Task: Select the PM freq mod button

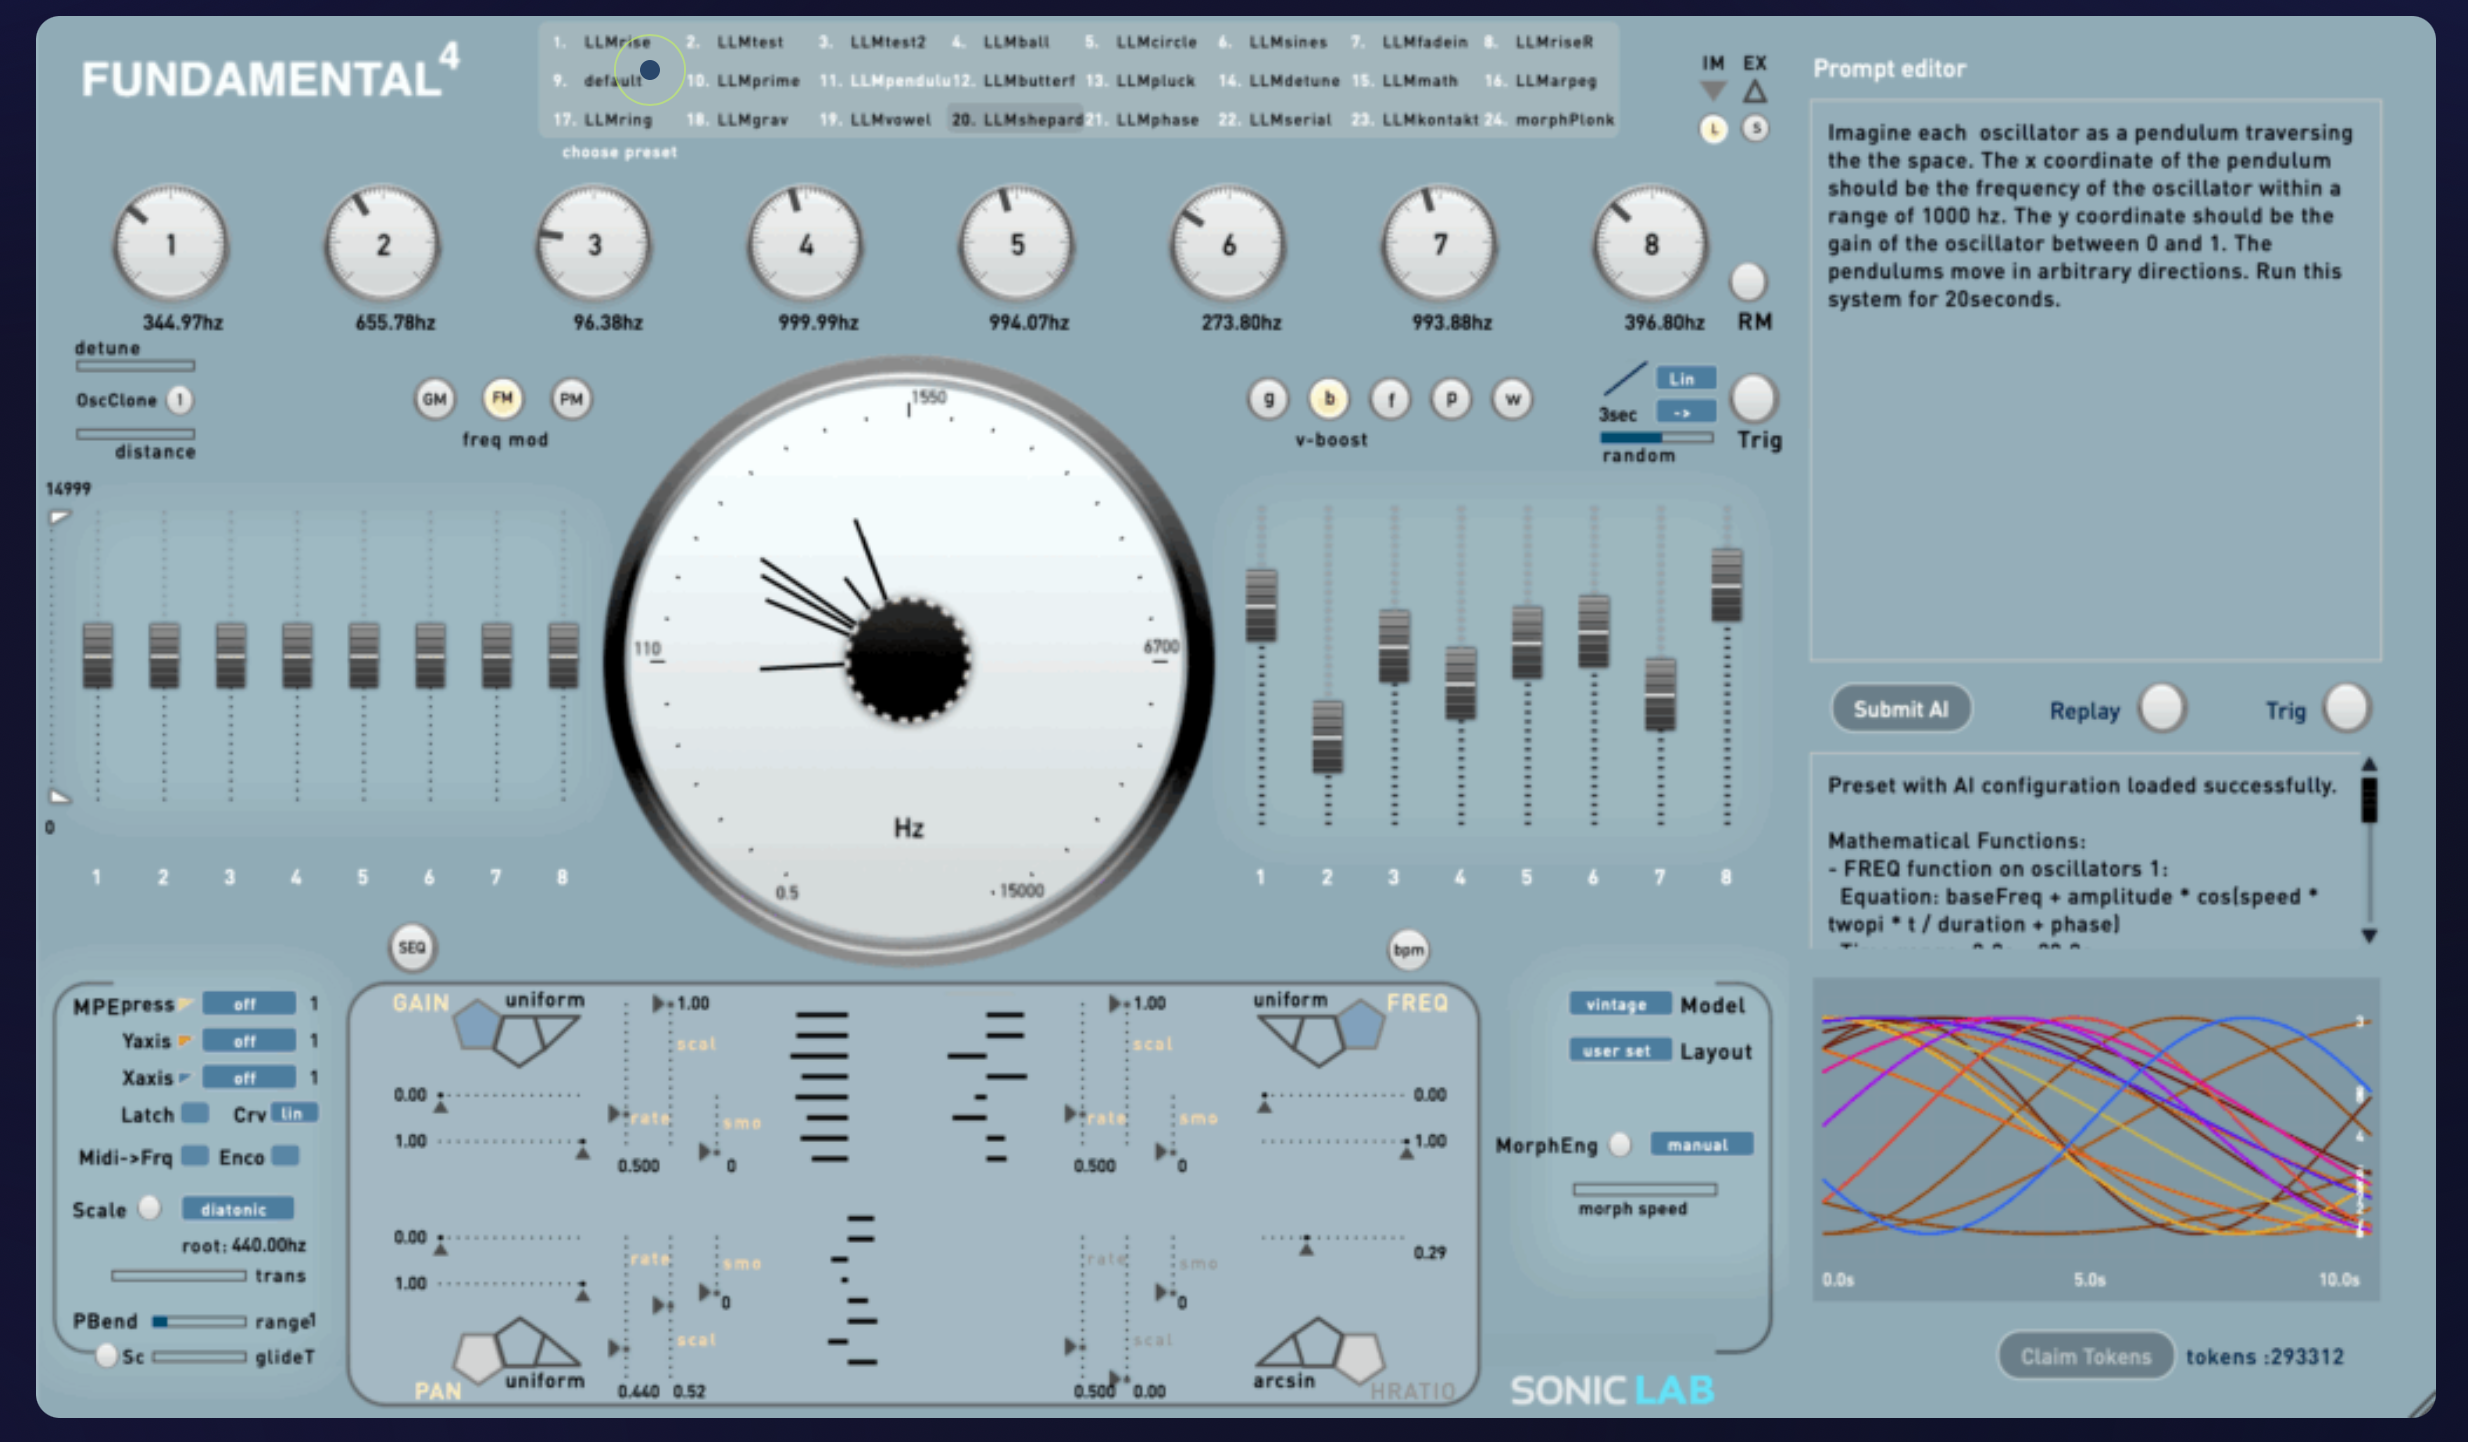Action: coord(571,399)
